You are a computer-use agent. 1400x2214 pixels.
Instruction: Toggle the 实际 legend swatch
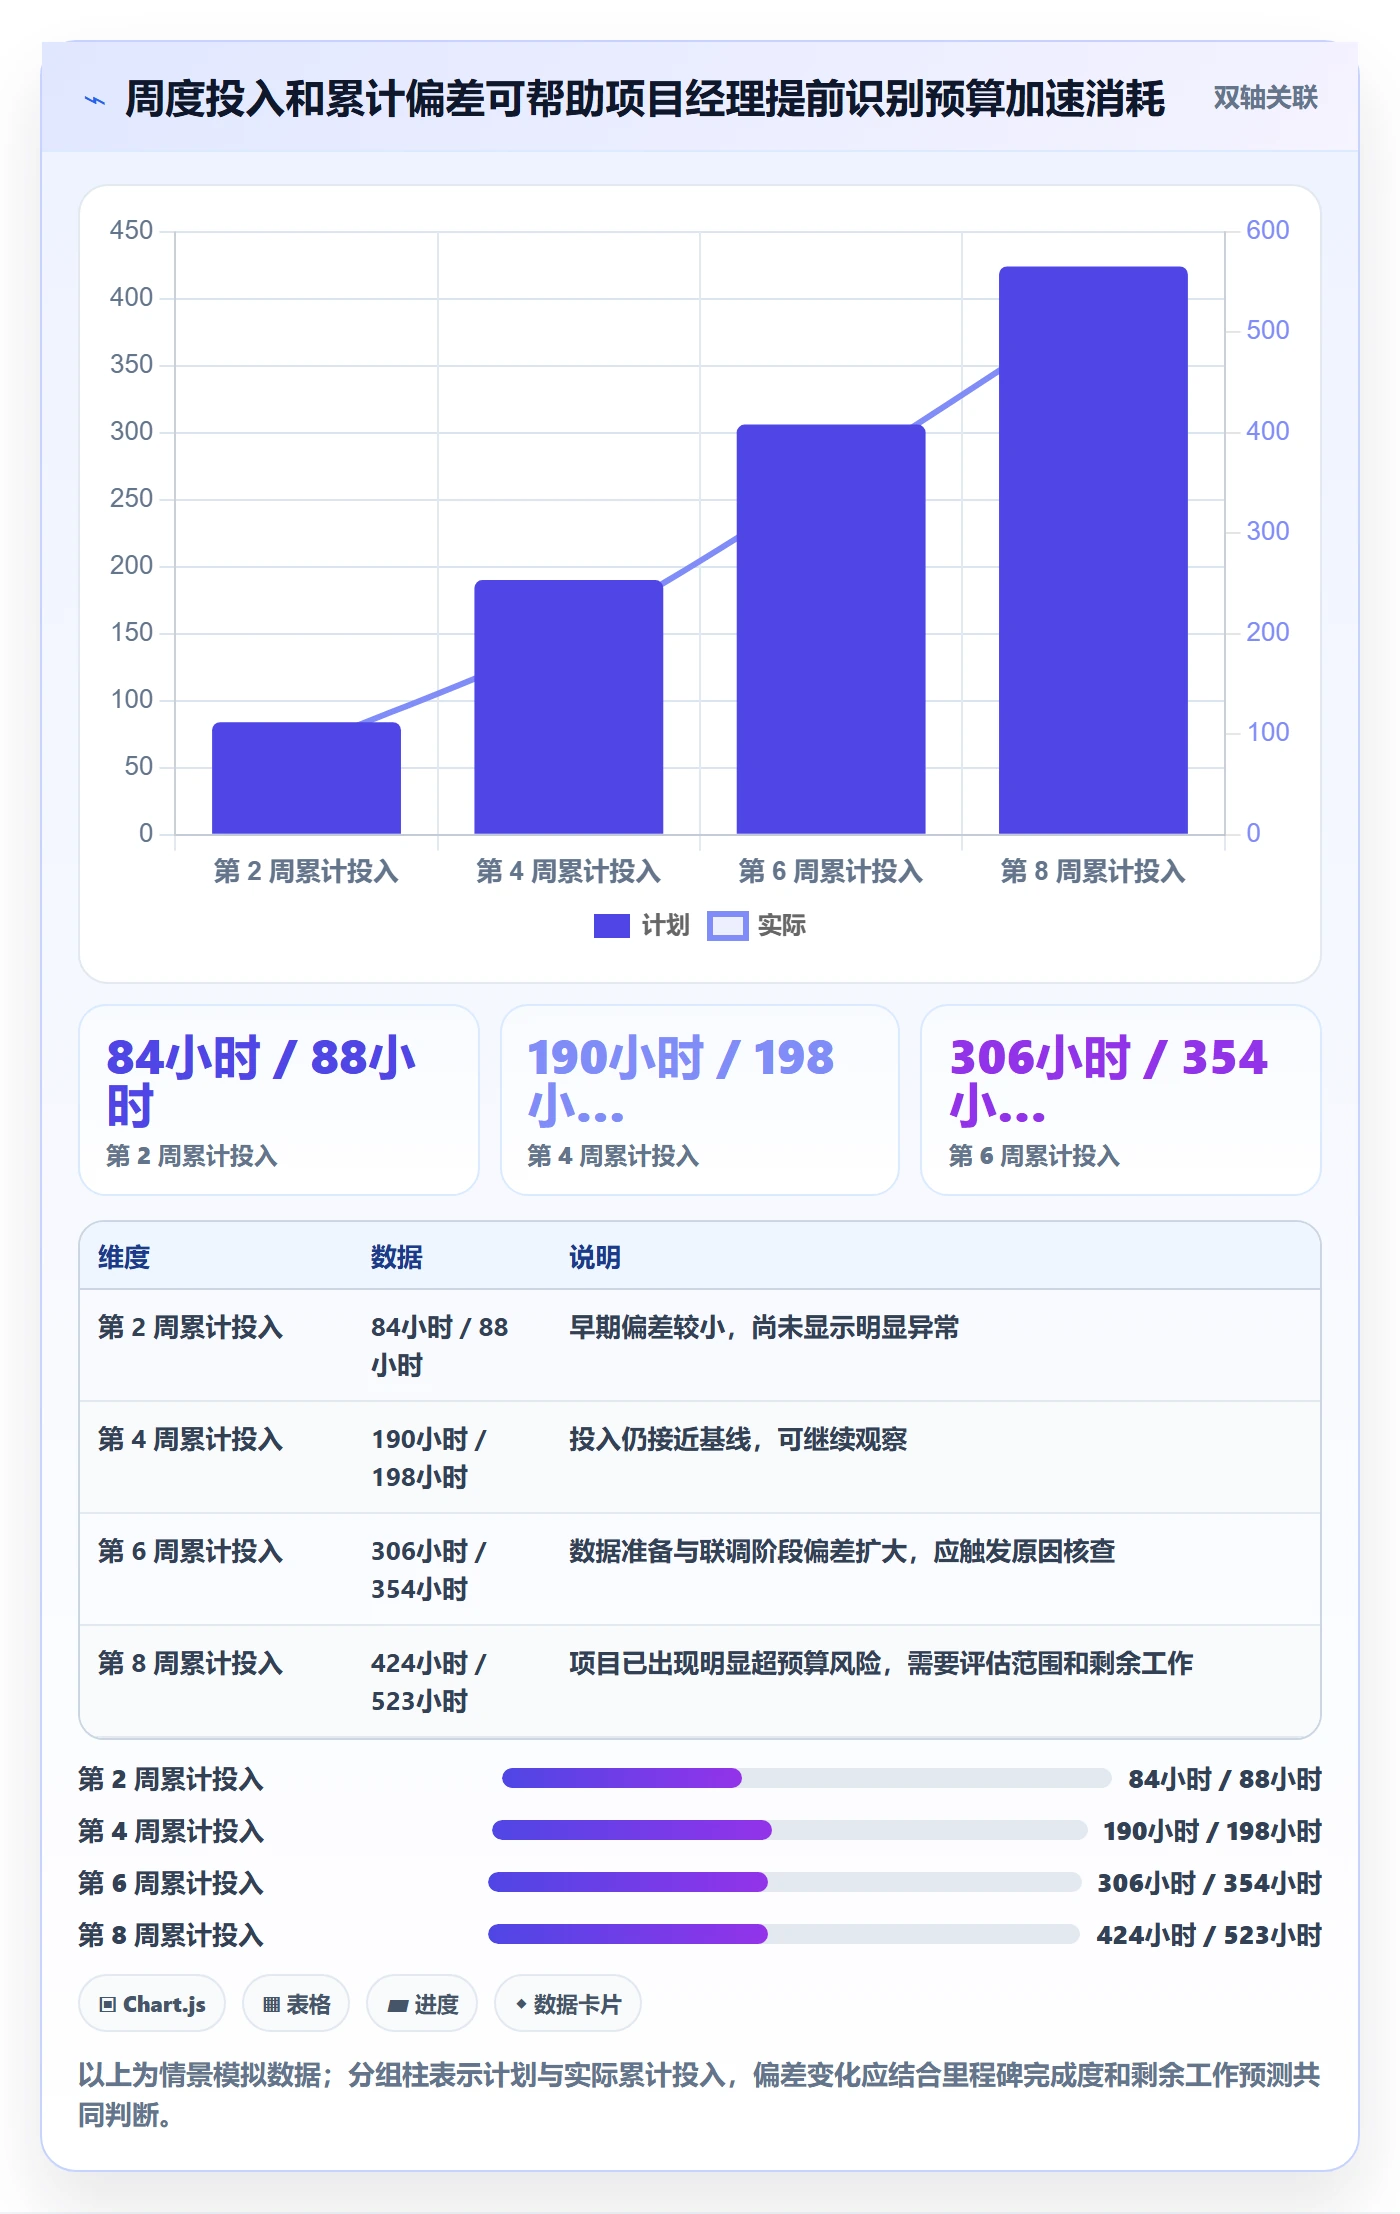tap(727, 926)
